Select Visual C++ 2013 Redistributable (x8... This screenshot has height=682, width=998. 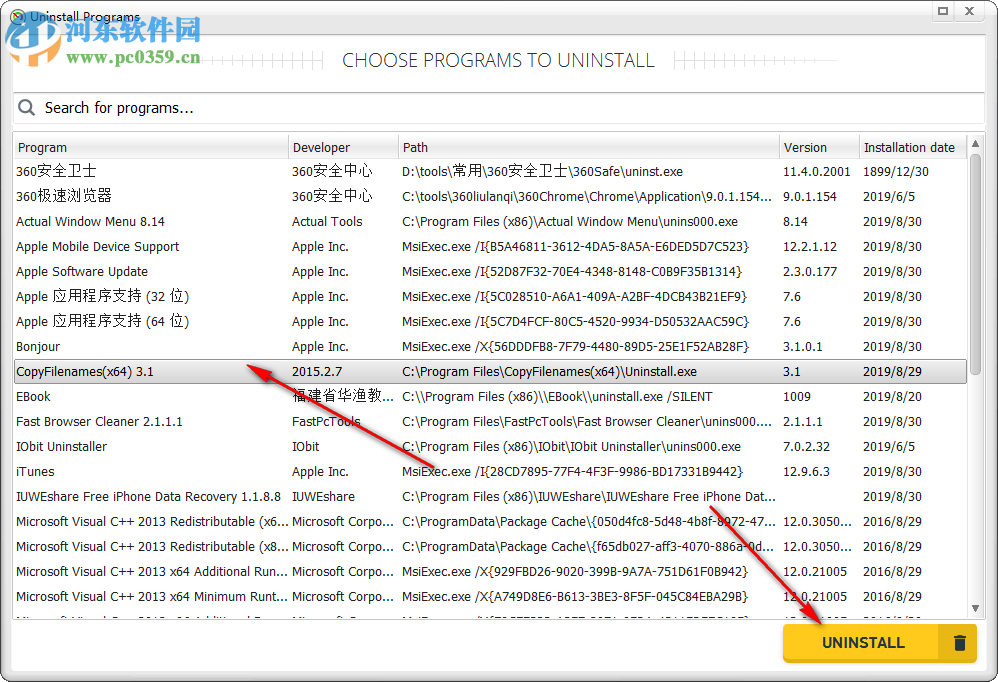point(490,546)
